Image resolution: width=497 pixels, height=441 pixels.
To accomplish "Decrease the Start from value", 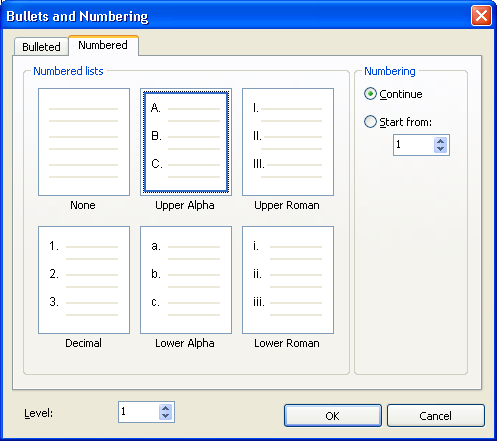I will coord(440,149).
